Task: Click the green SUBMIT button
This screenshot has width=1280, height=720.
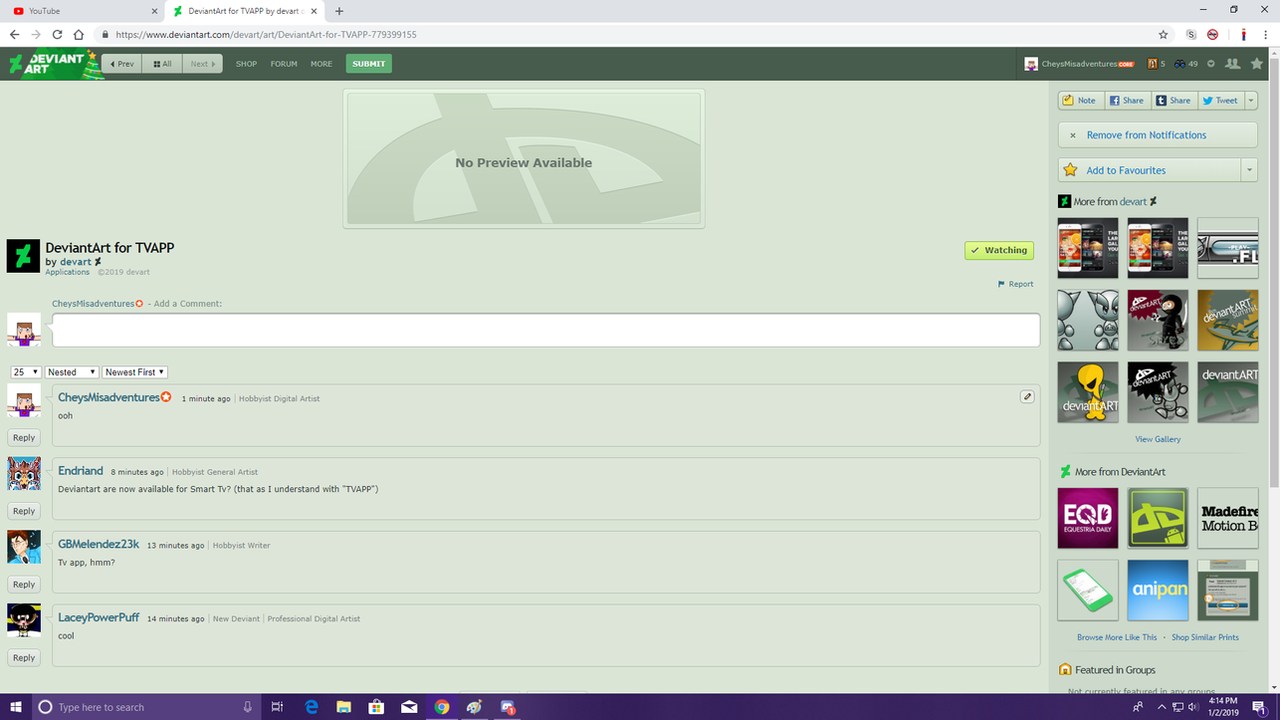Action: [369, 64]
